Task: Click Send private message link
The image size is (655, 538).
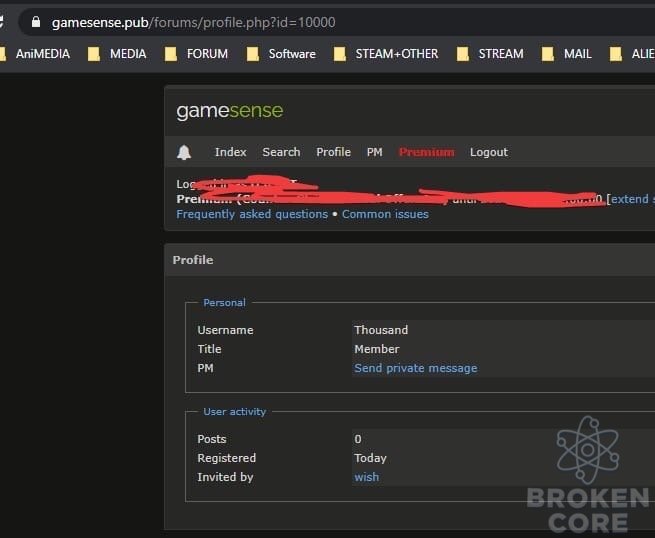Action: pos(416,368)
